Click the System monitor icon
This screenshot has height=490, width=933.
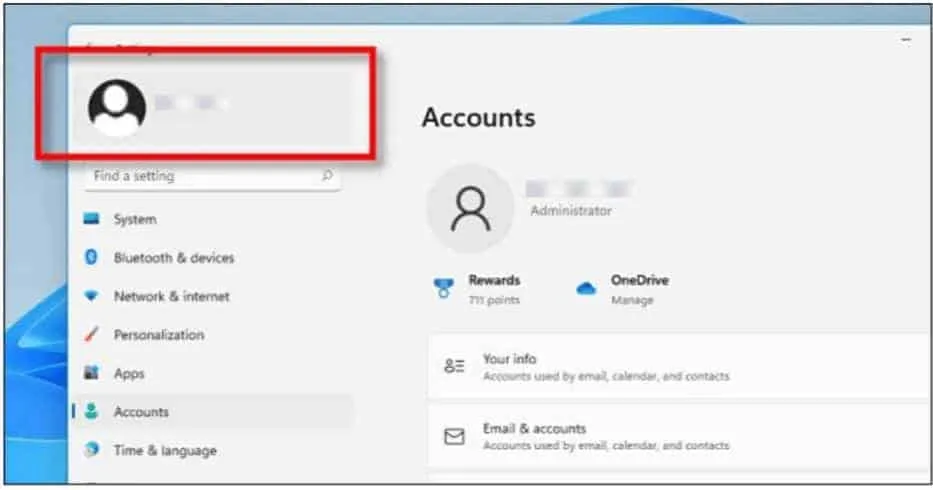click(x=92, y=220)
